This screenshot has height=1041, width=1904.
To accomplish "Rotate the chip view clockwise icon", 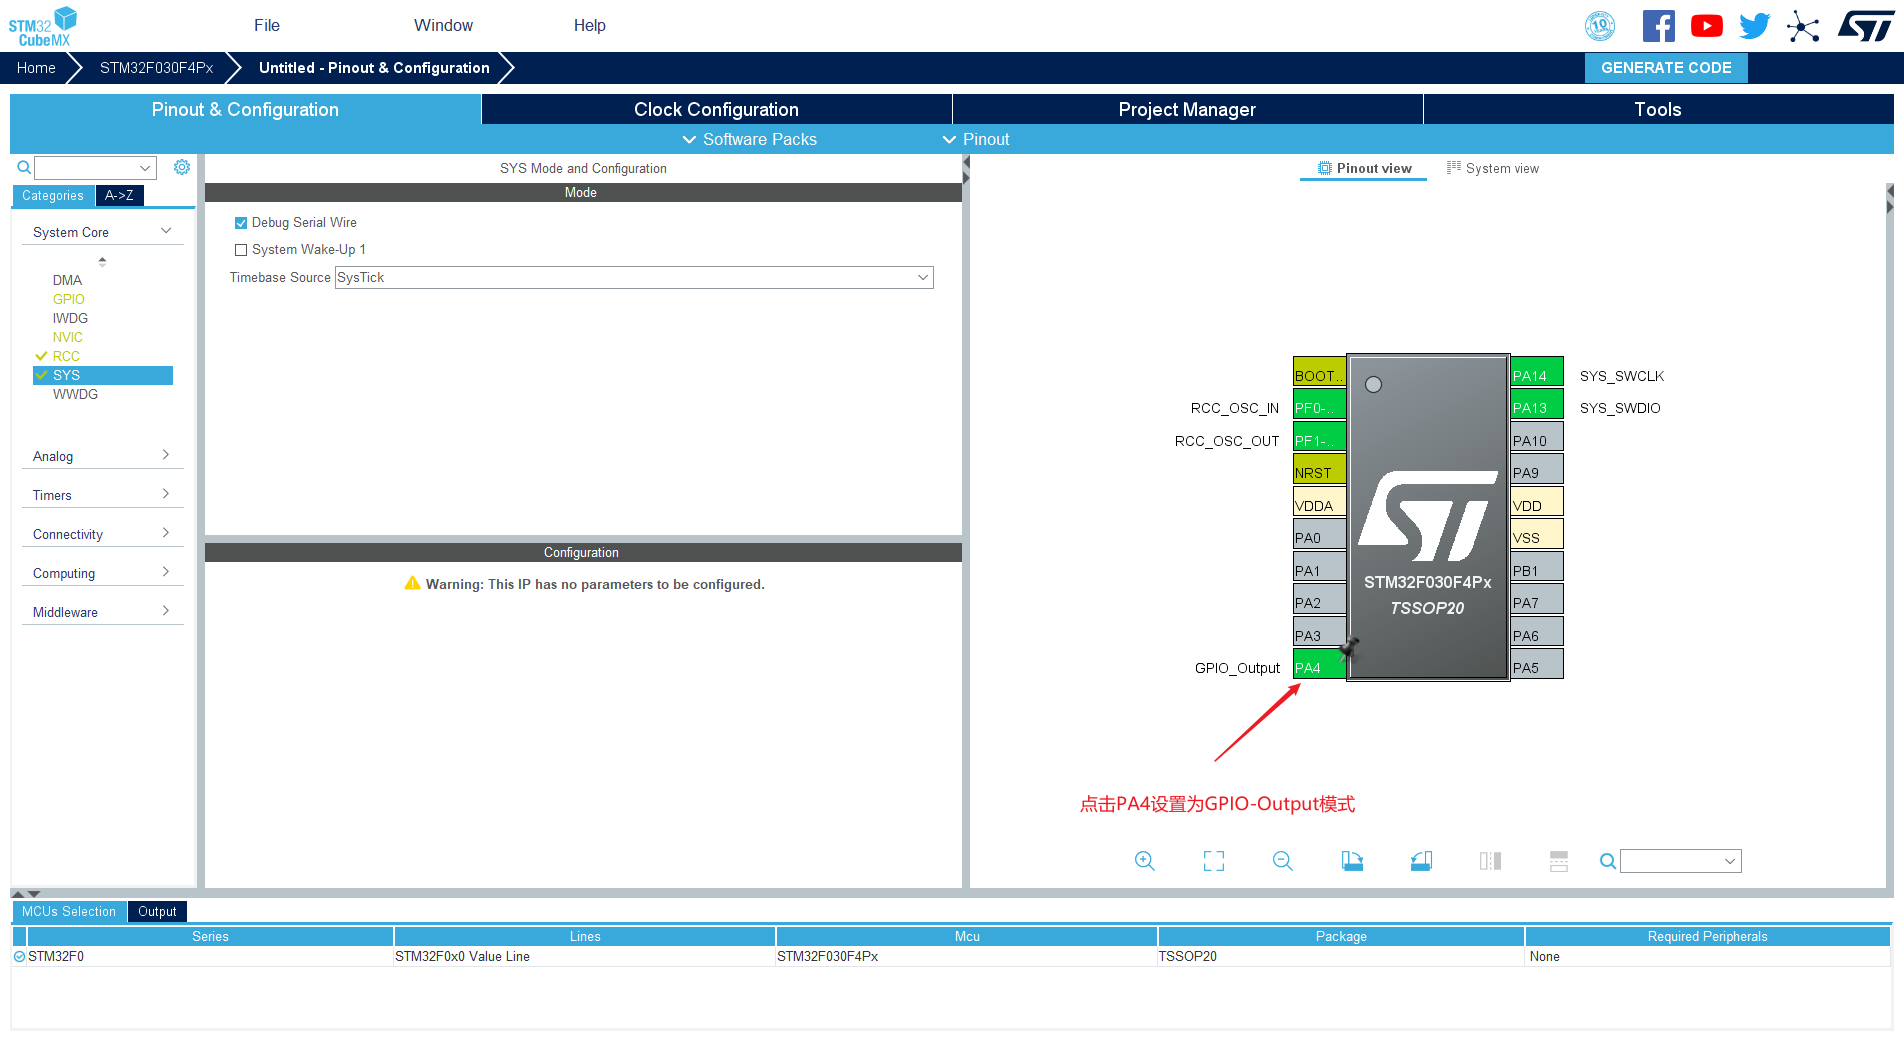I will coord(1352,861).
